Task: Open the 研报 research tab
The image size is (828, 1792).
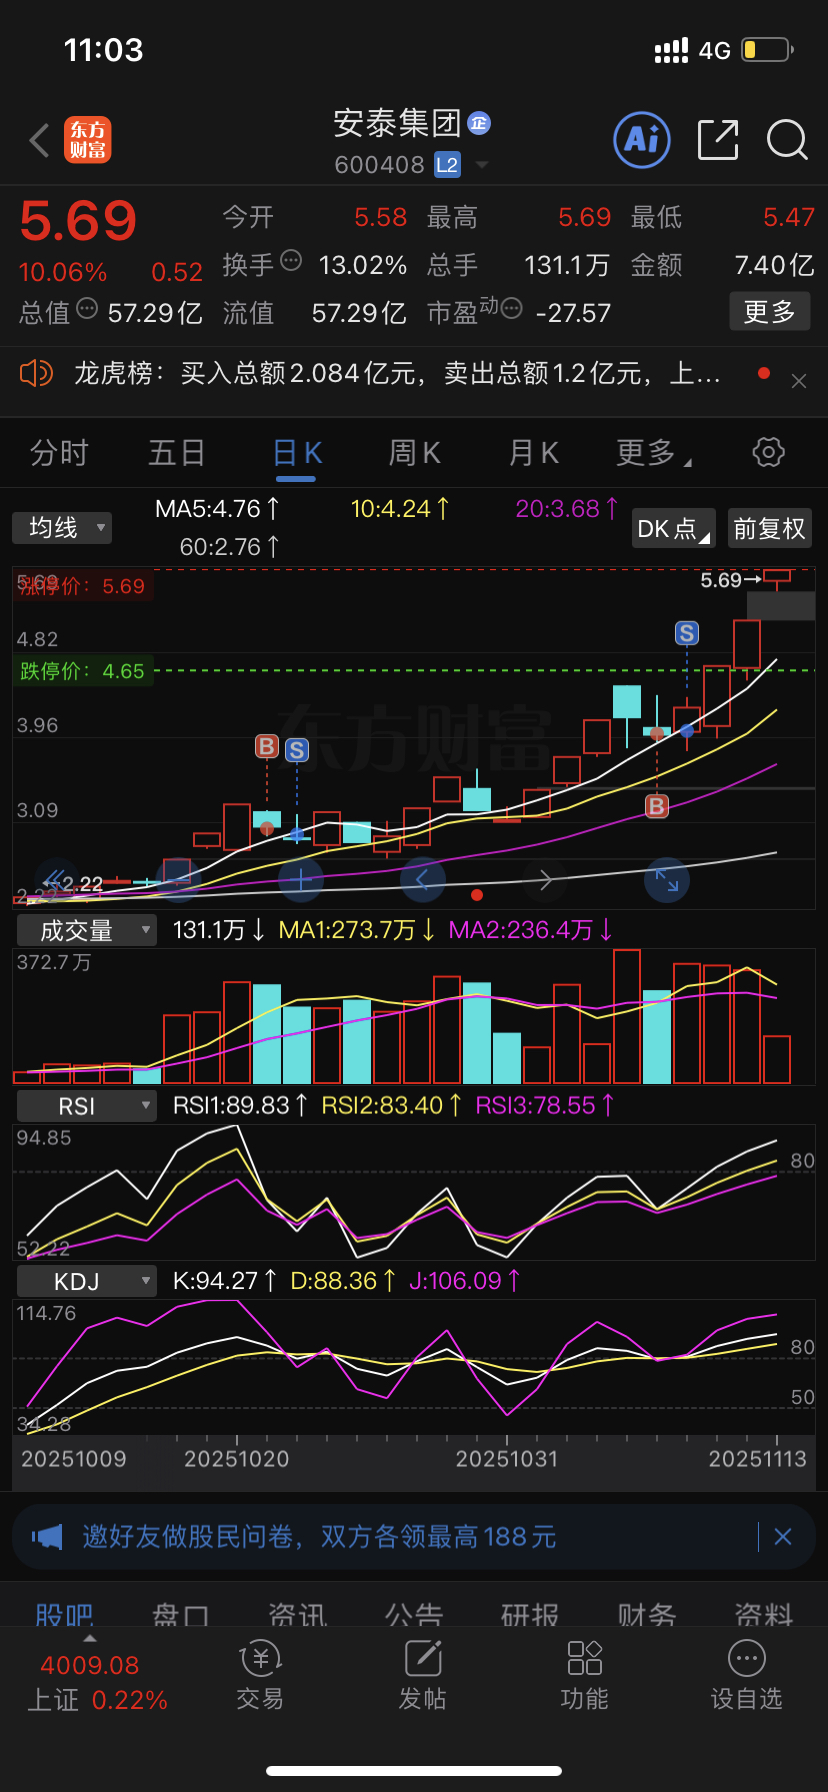Action: click(x=531, y=1613)
